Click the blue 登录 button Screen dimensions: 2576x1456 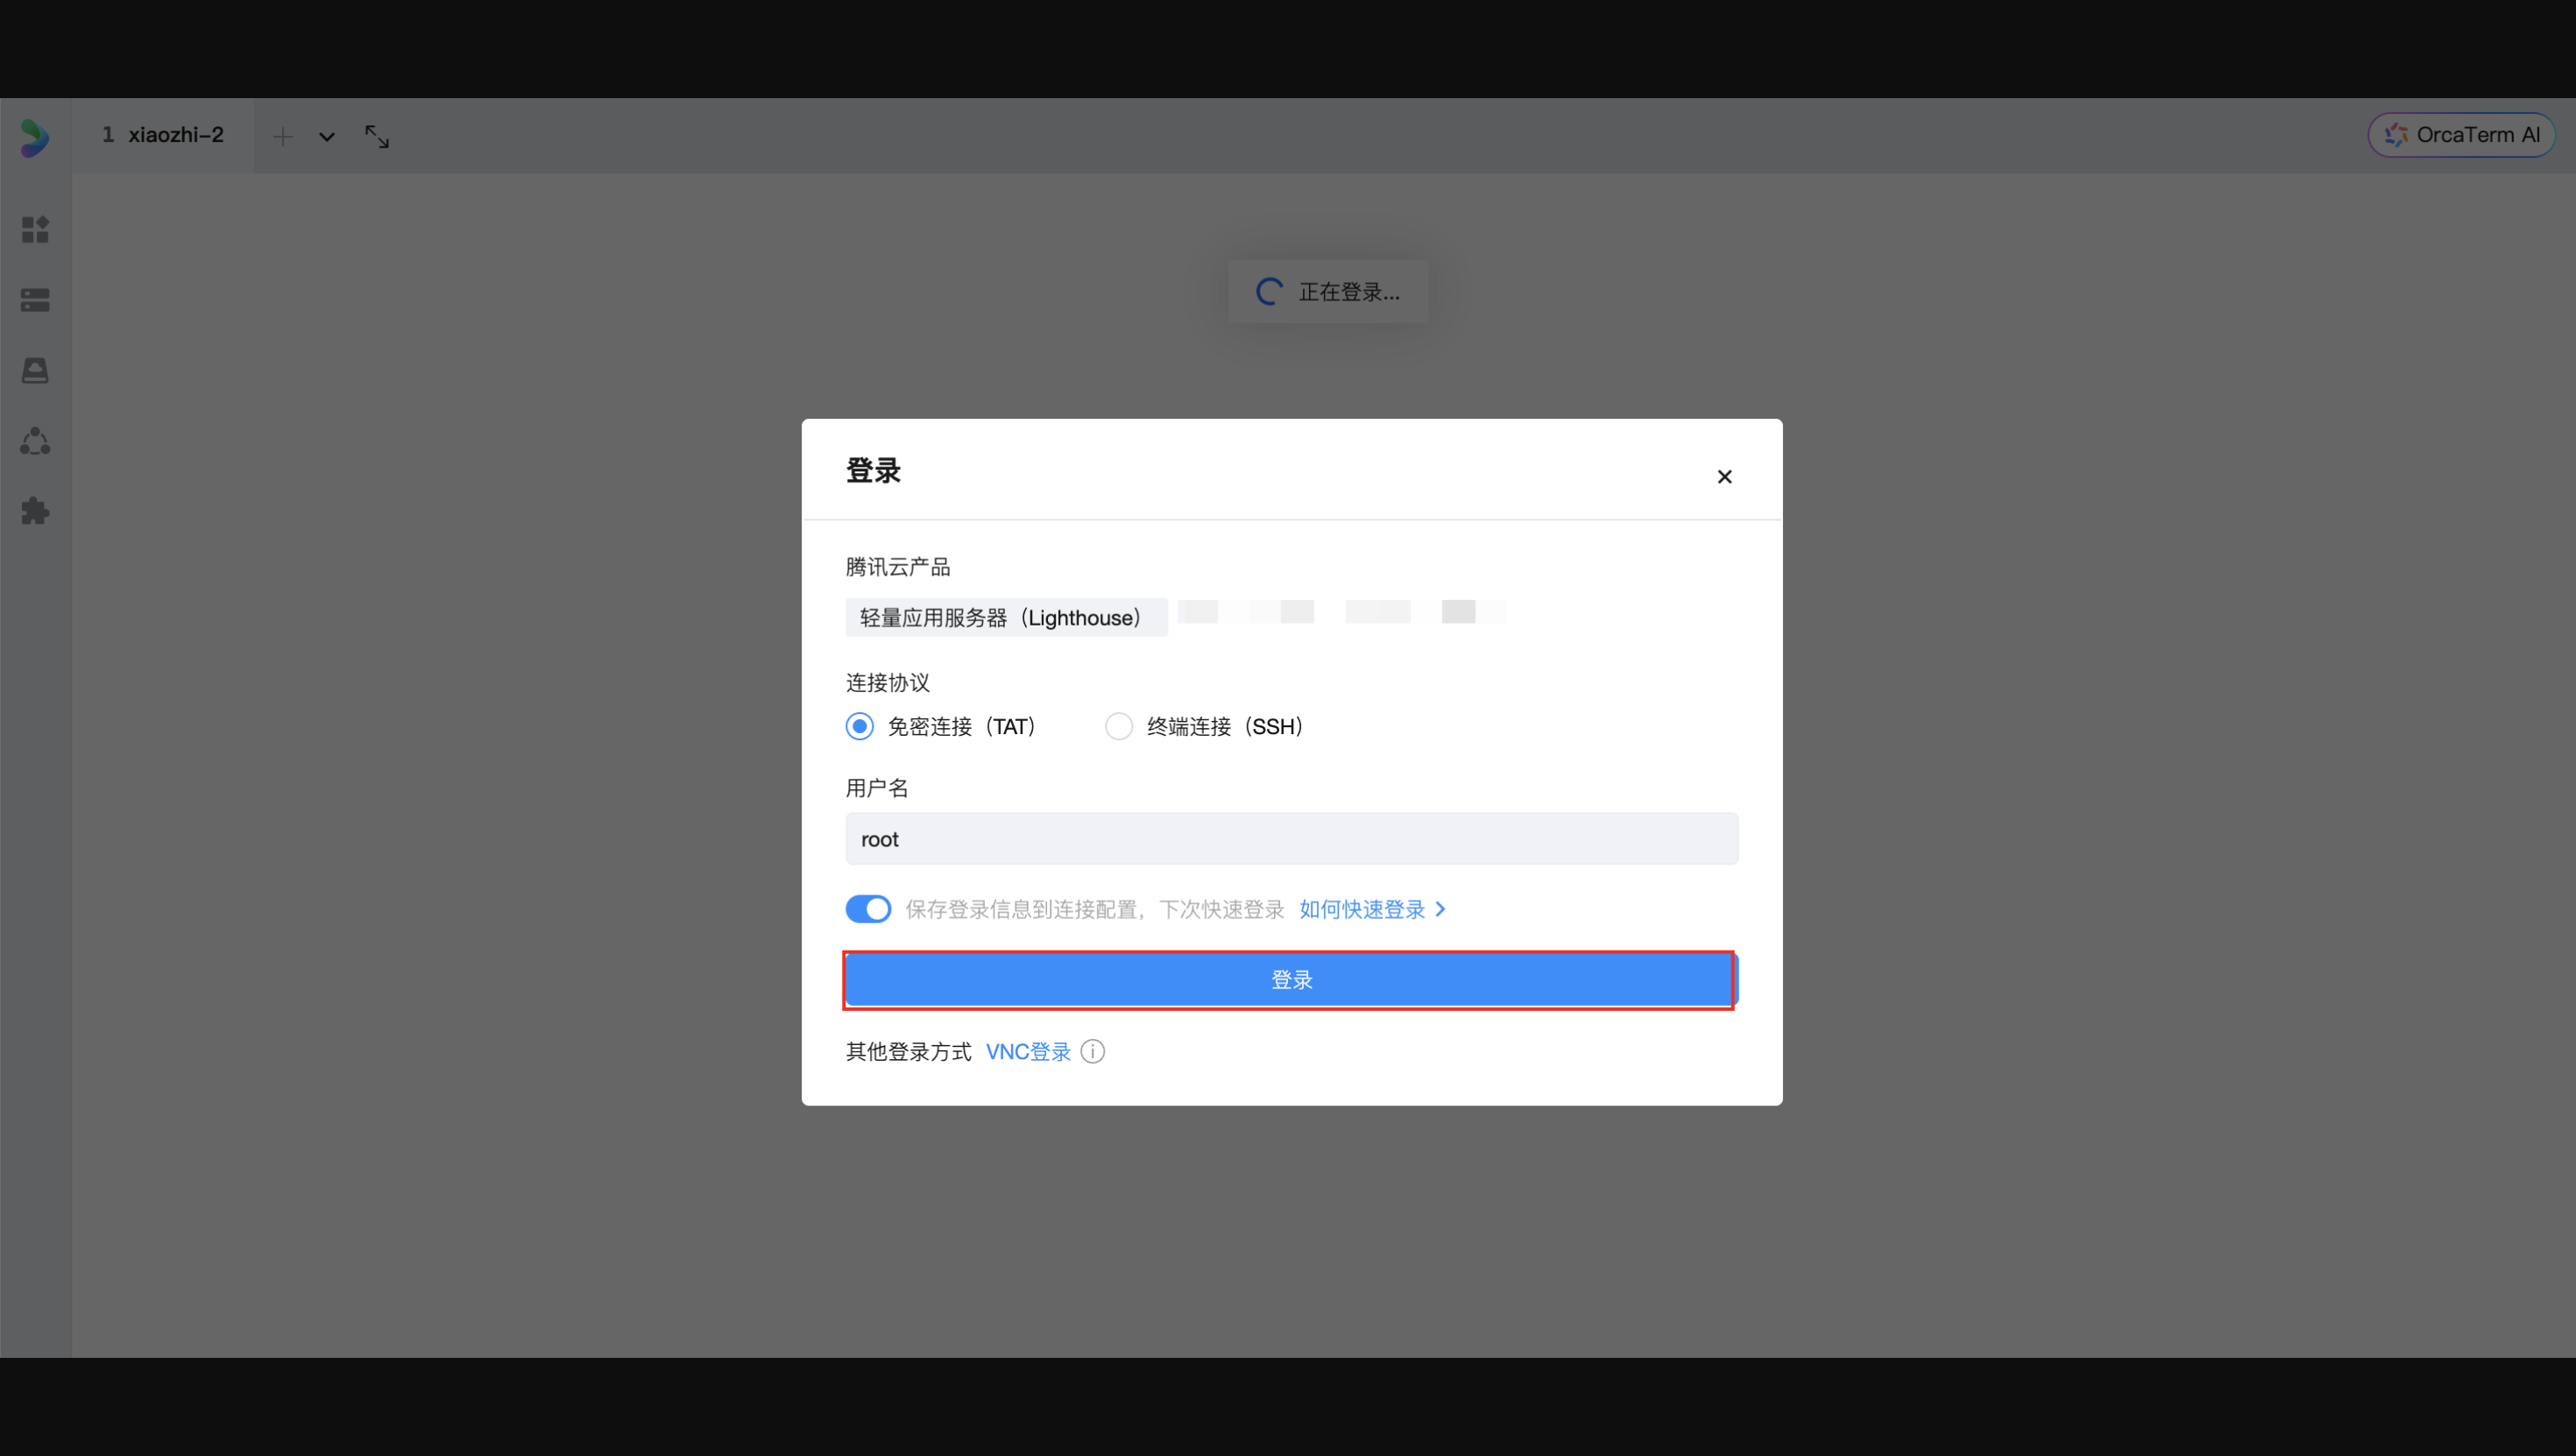click(1290, 980)
